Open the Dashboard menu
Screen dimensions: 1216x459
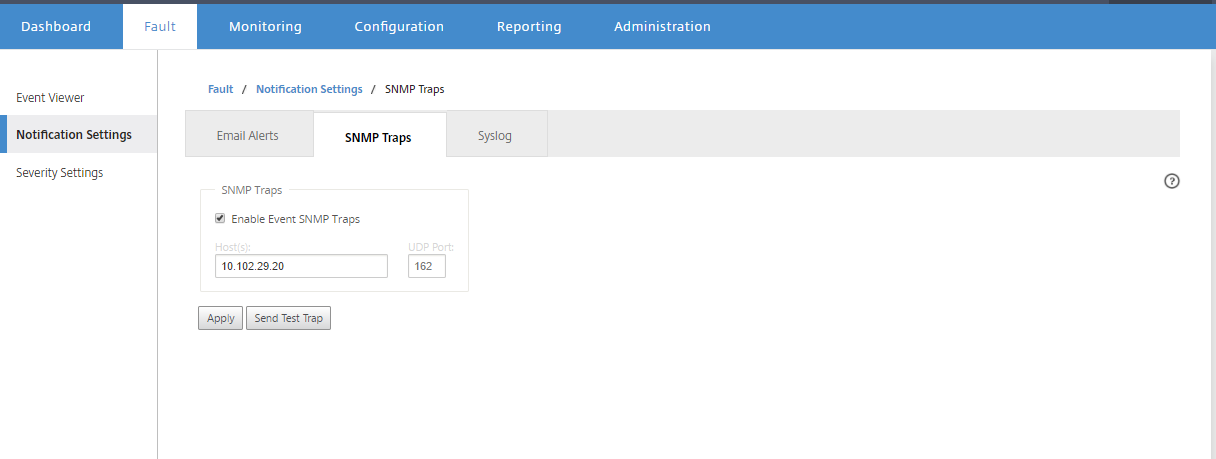pyautogui.click(x=56, y=26)
